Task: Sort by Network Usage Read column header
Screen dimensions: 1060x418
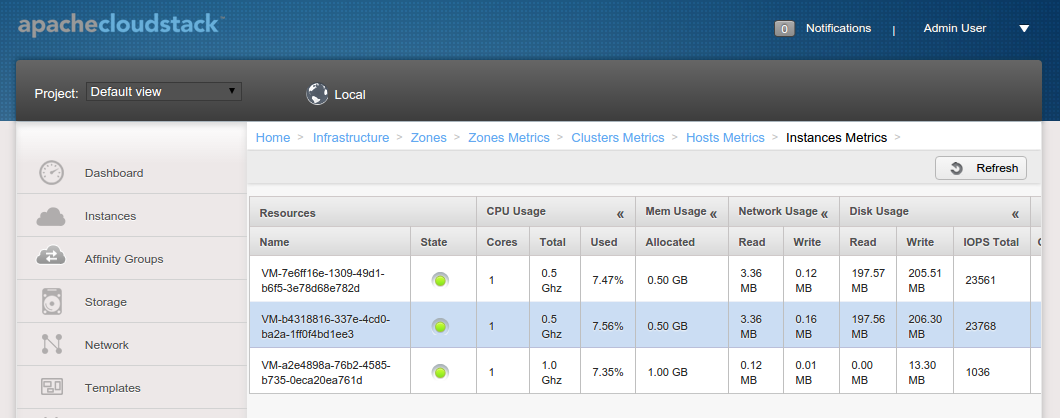Action: click(756, 241)
